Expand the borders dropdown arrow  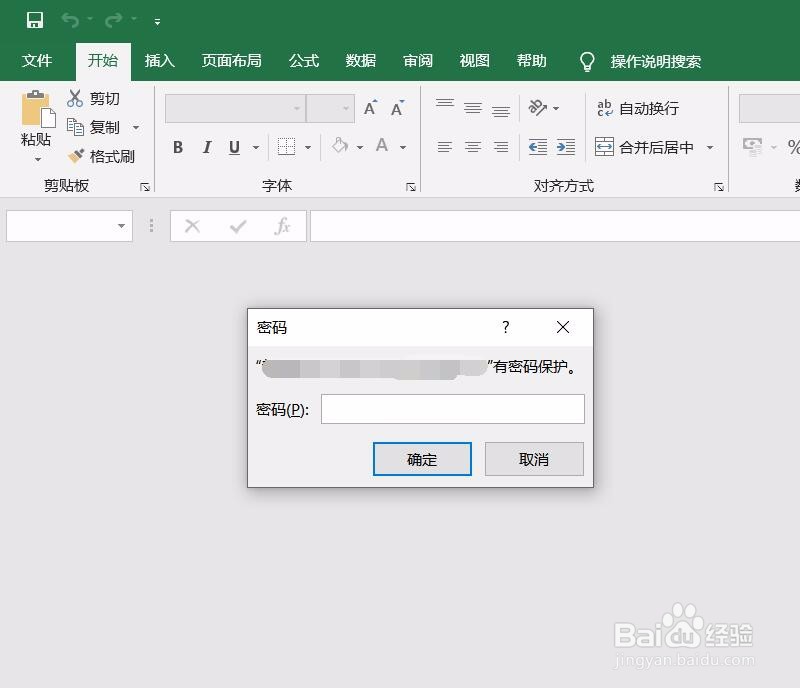[308, 148]
